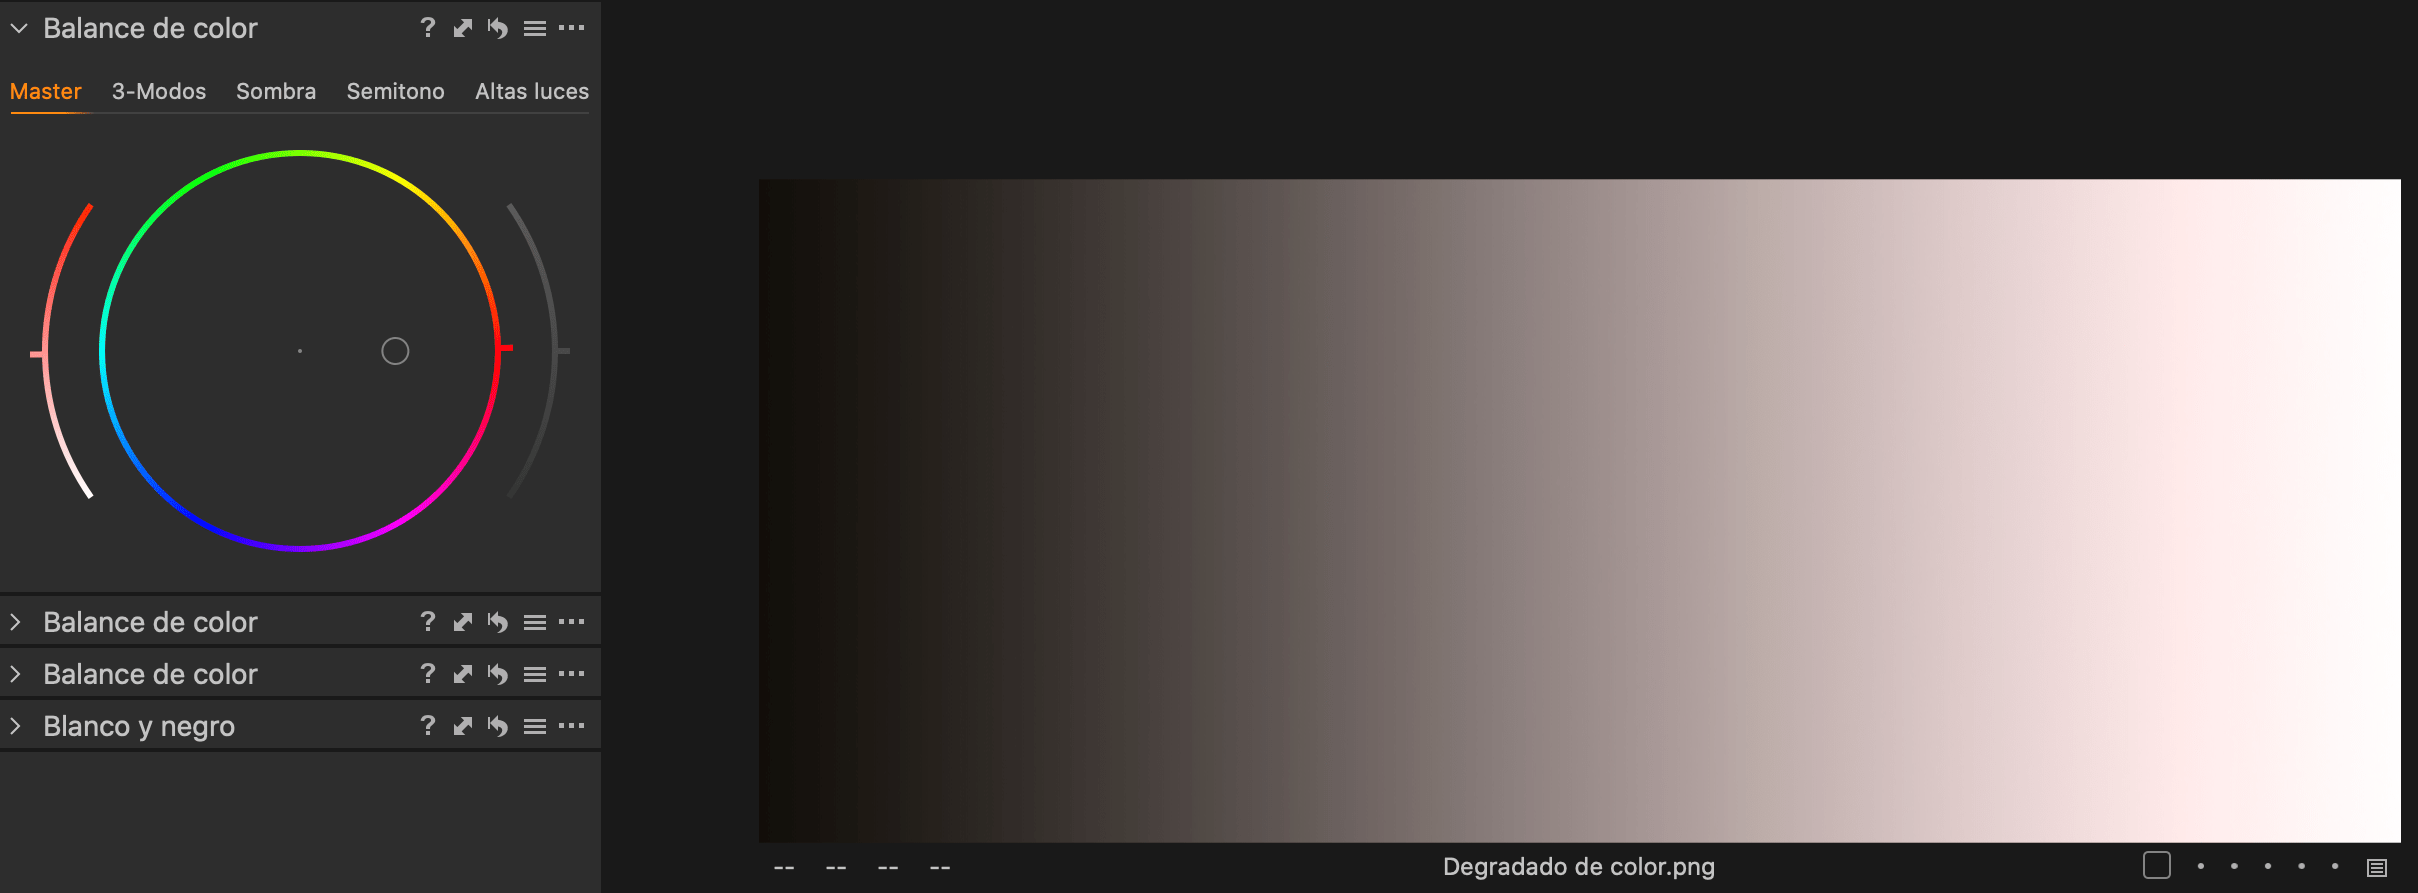
Task: Click the Degradado de color.png gradient image
Action: coord(1579,510)
